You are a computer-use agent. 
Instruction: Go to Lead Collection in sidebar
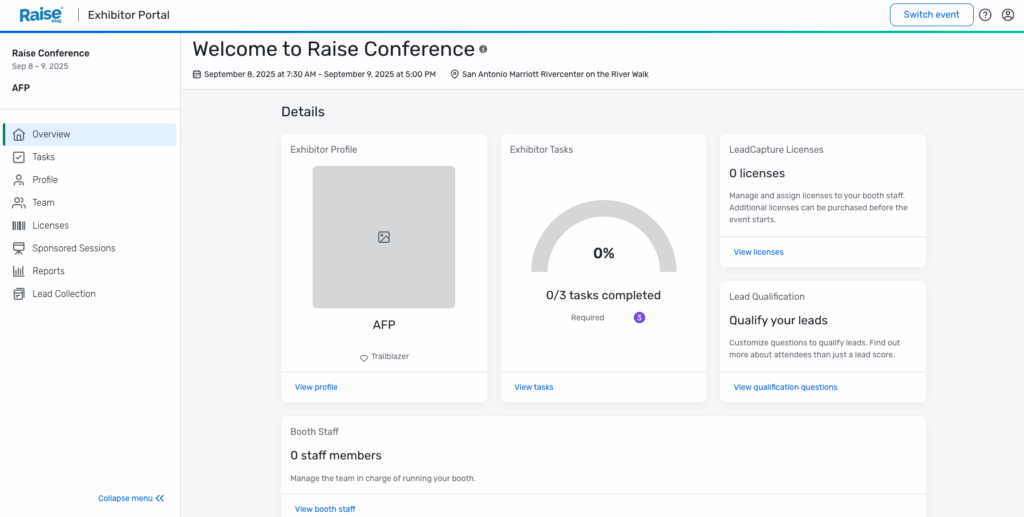point(89,294)
